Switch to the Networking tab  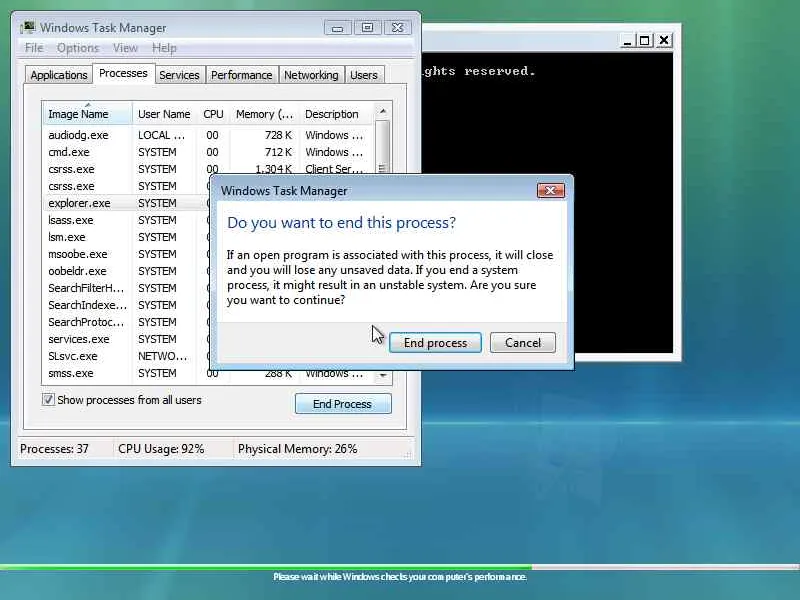311,75
